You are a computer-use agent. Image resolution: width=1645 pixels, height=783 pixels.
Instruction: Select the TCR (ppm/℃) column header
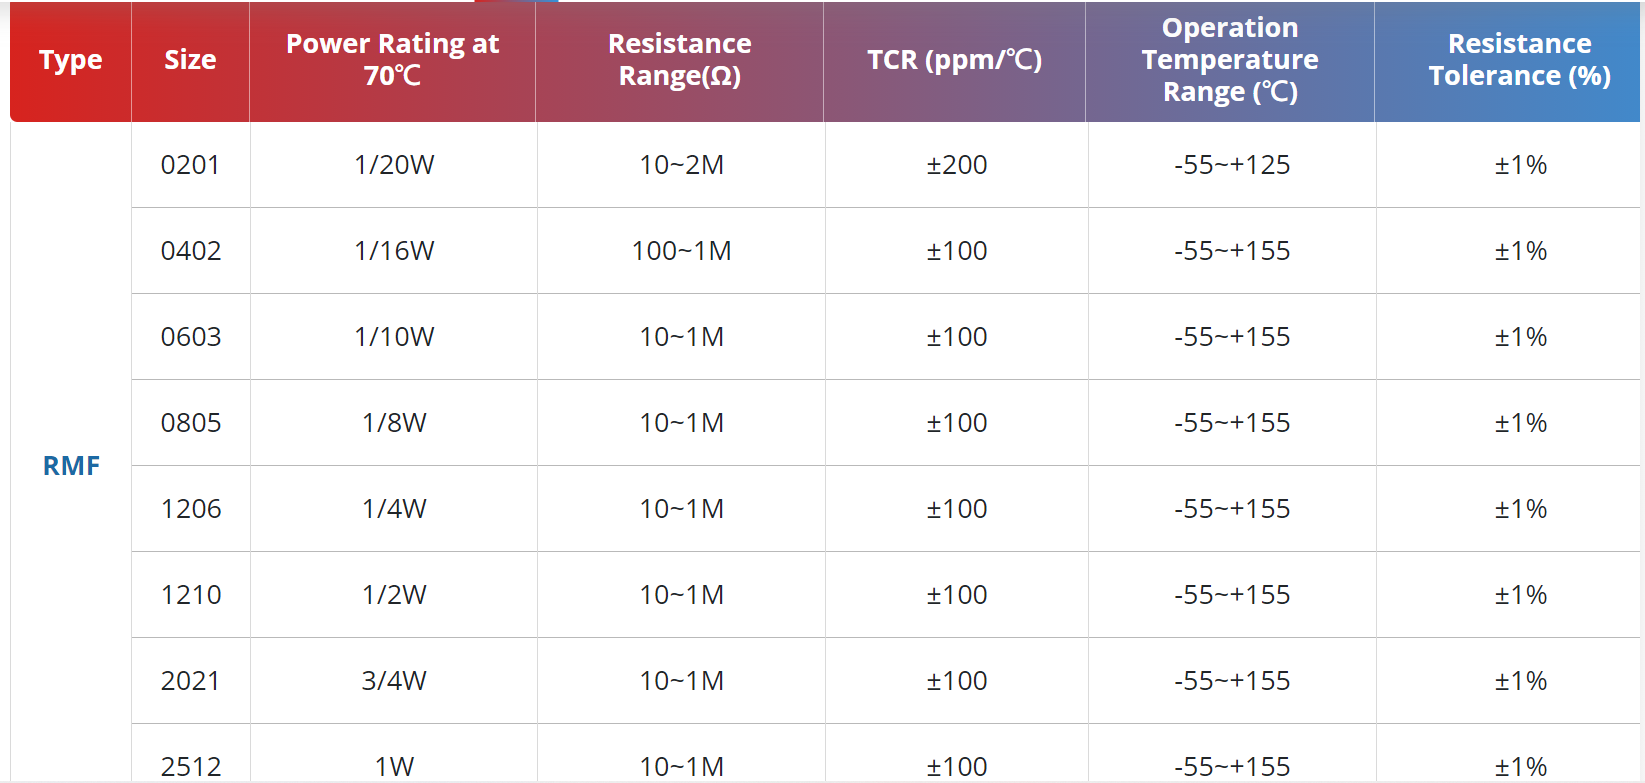pyautogui.click(x=955, y=61)
